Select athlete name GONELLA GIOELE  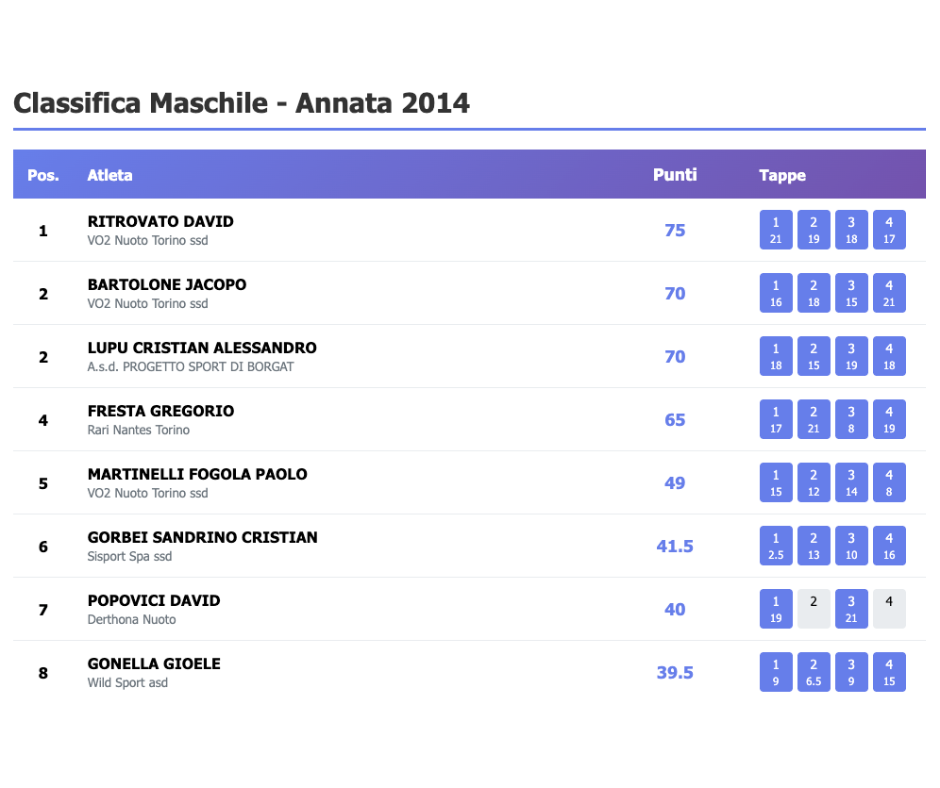tap(154, 664)
